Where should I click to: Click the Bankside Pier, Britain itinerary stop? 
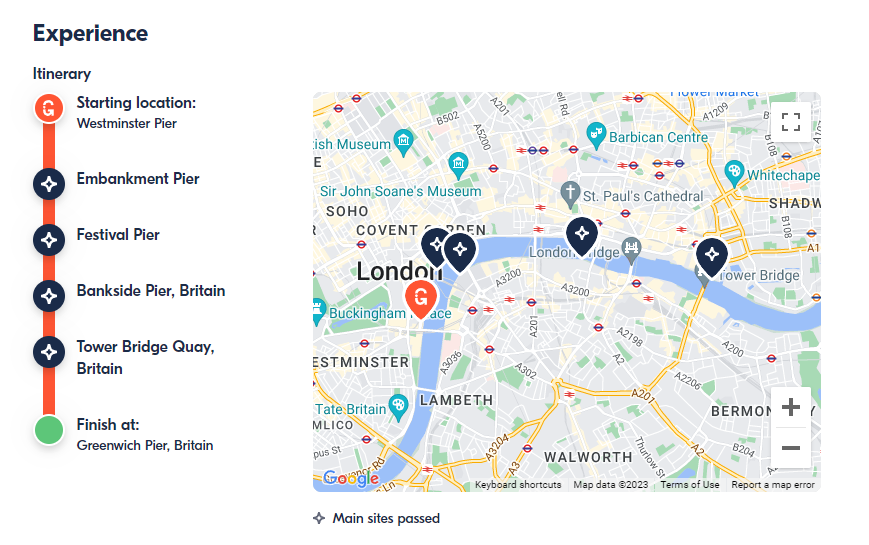tap(151, 291)
